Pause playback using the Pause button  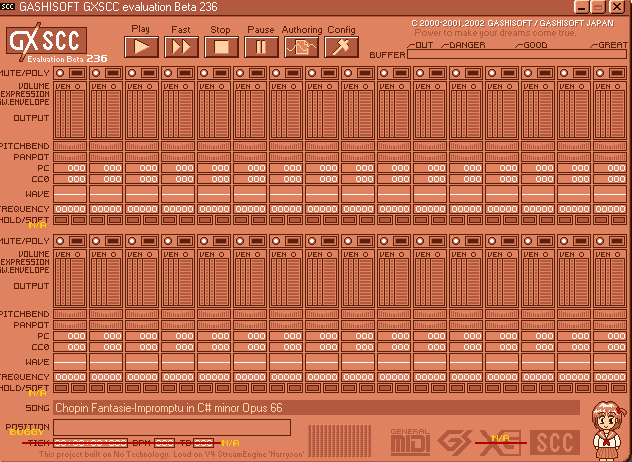click(x=261, y=47)
